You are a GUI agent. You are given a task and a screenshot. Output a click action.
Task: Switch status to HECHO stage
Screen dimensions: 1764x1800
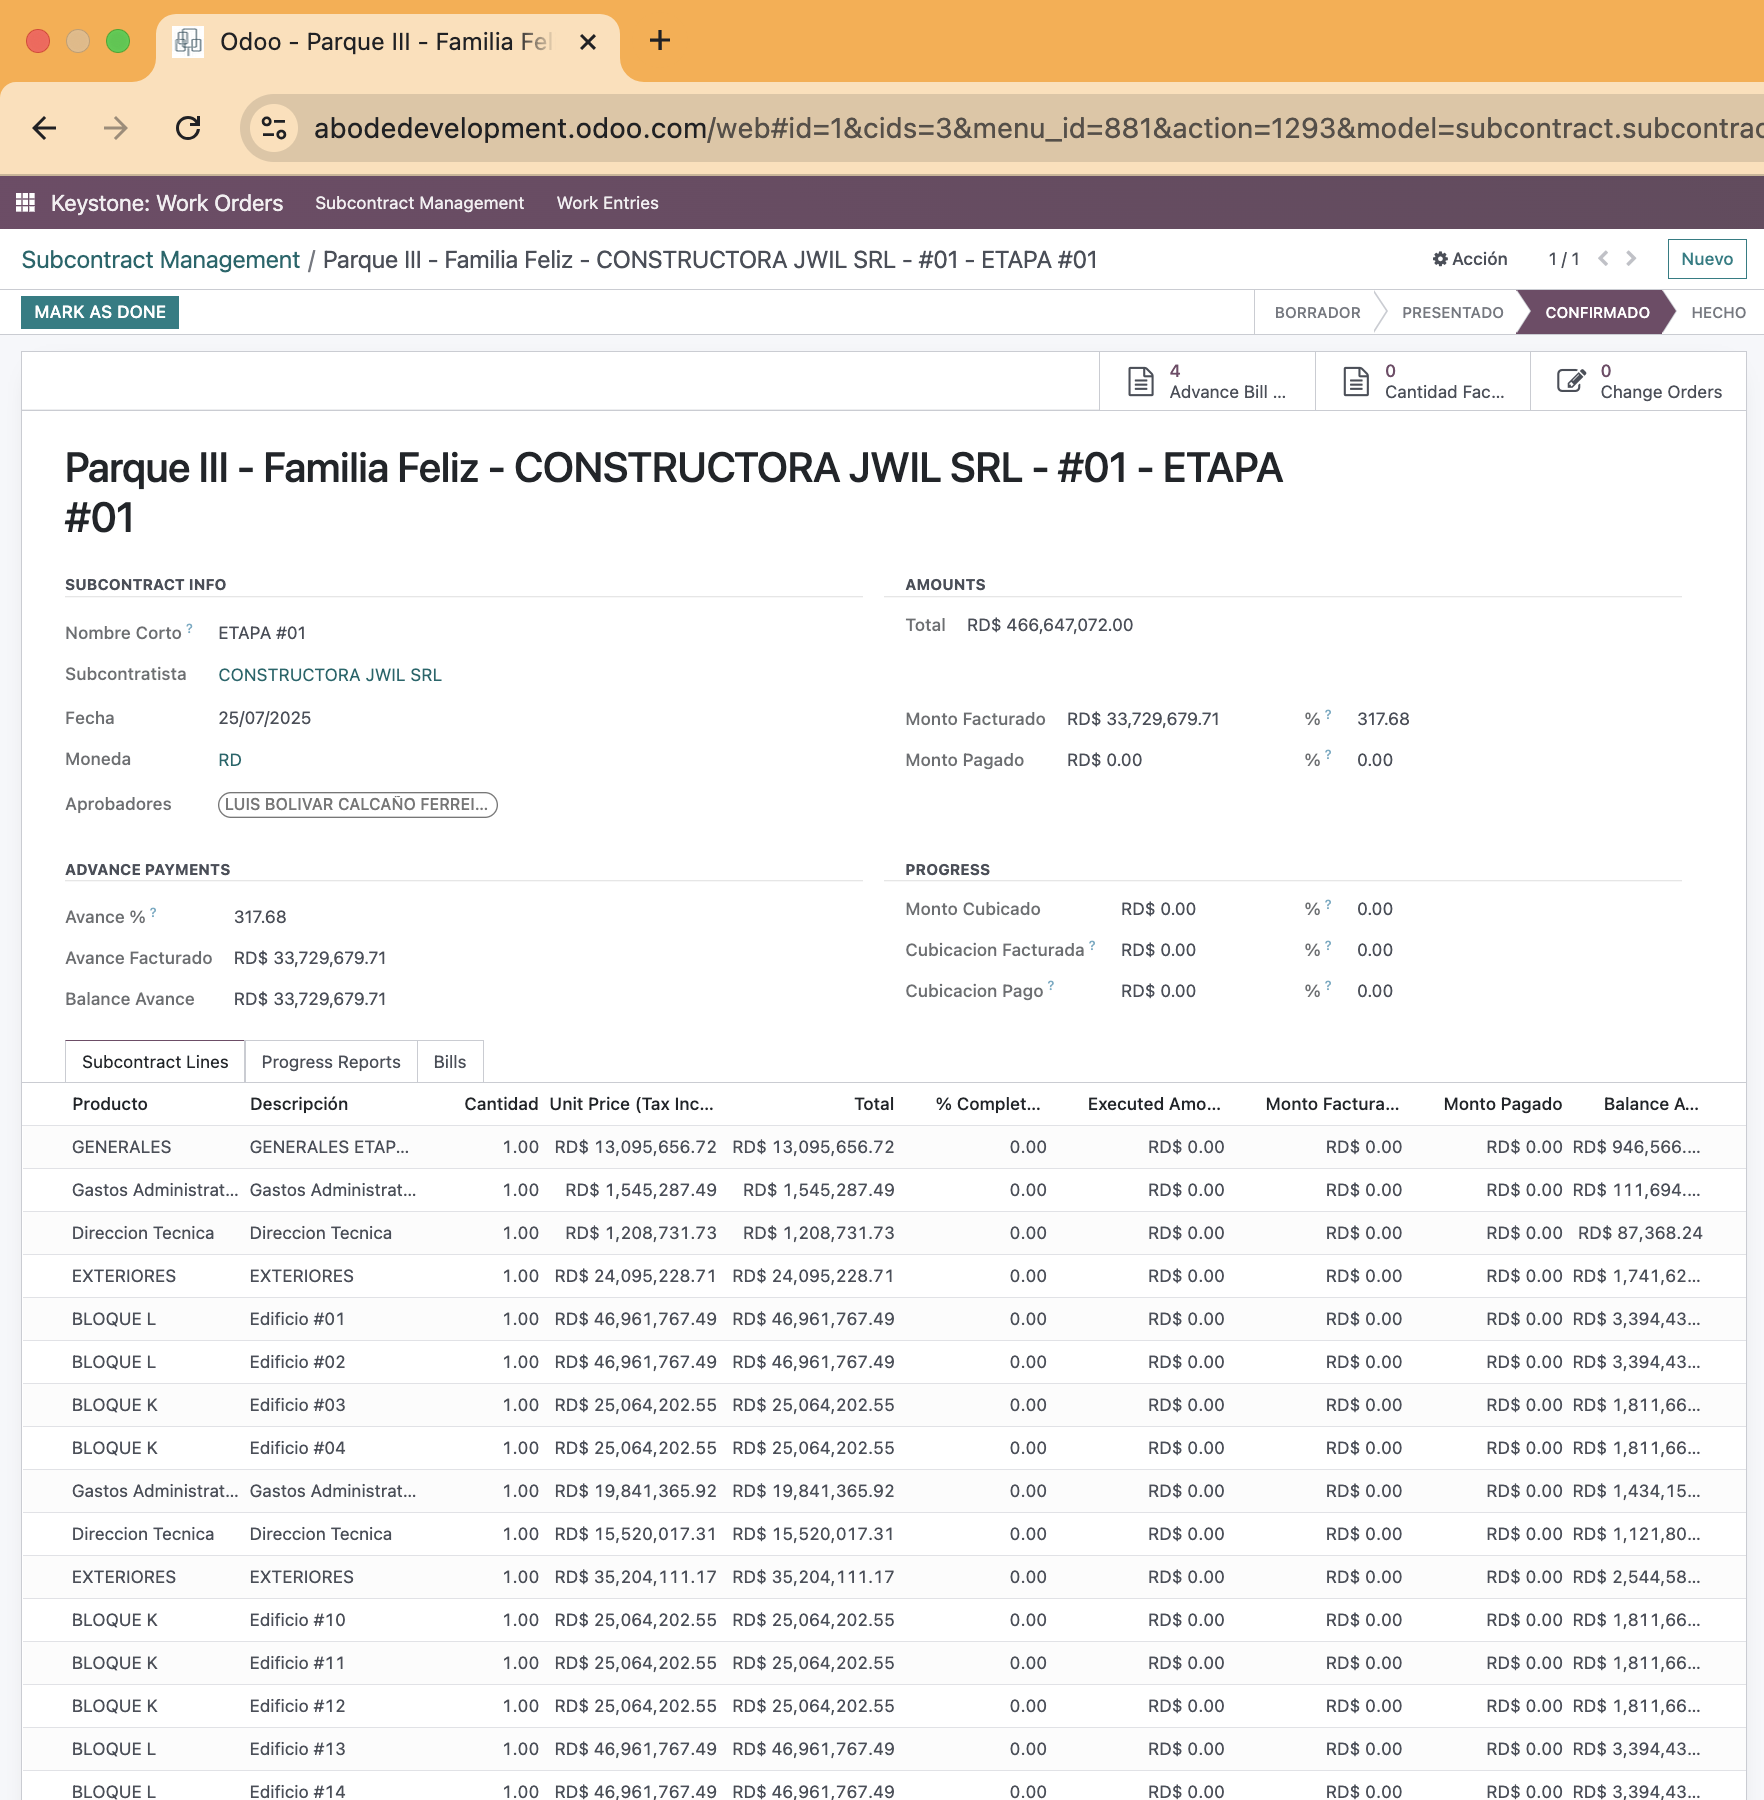[1718, 312]
